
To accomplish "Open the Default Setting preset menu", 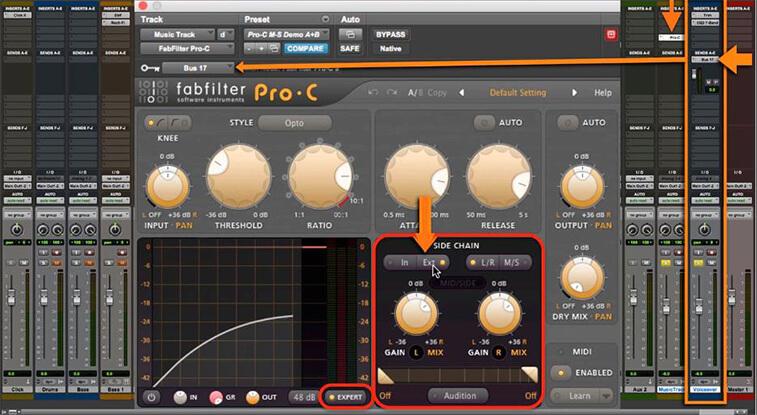I will pyautogui.click(x=517, y=93).
